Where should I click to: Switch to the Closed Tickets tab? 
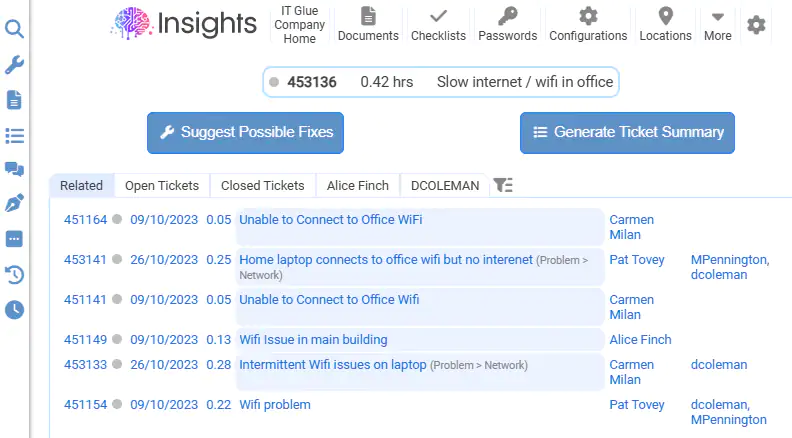(263, 185)
